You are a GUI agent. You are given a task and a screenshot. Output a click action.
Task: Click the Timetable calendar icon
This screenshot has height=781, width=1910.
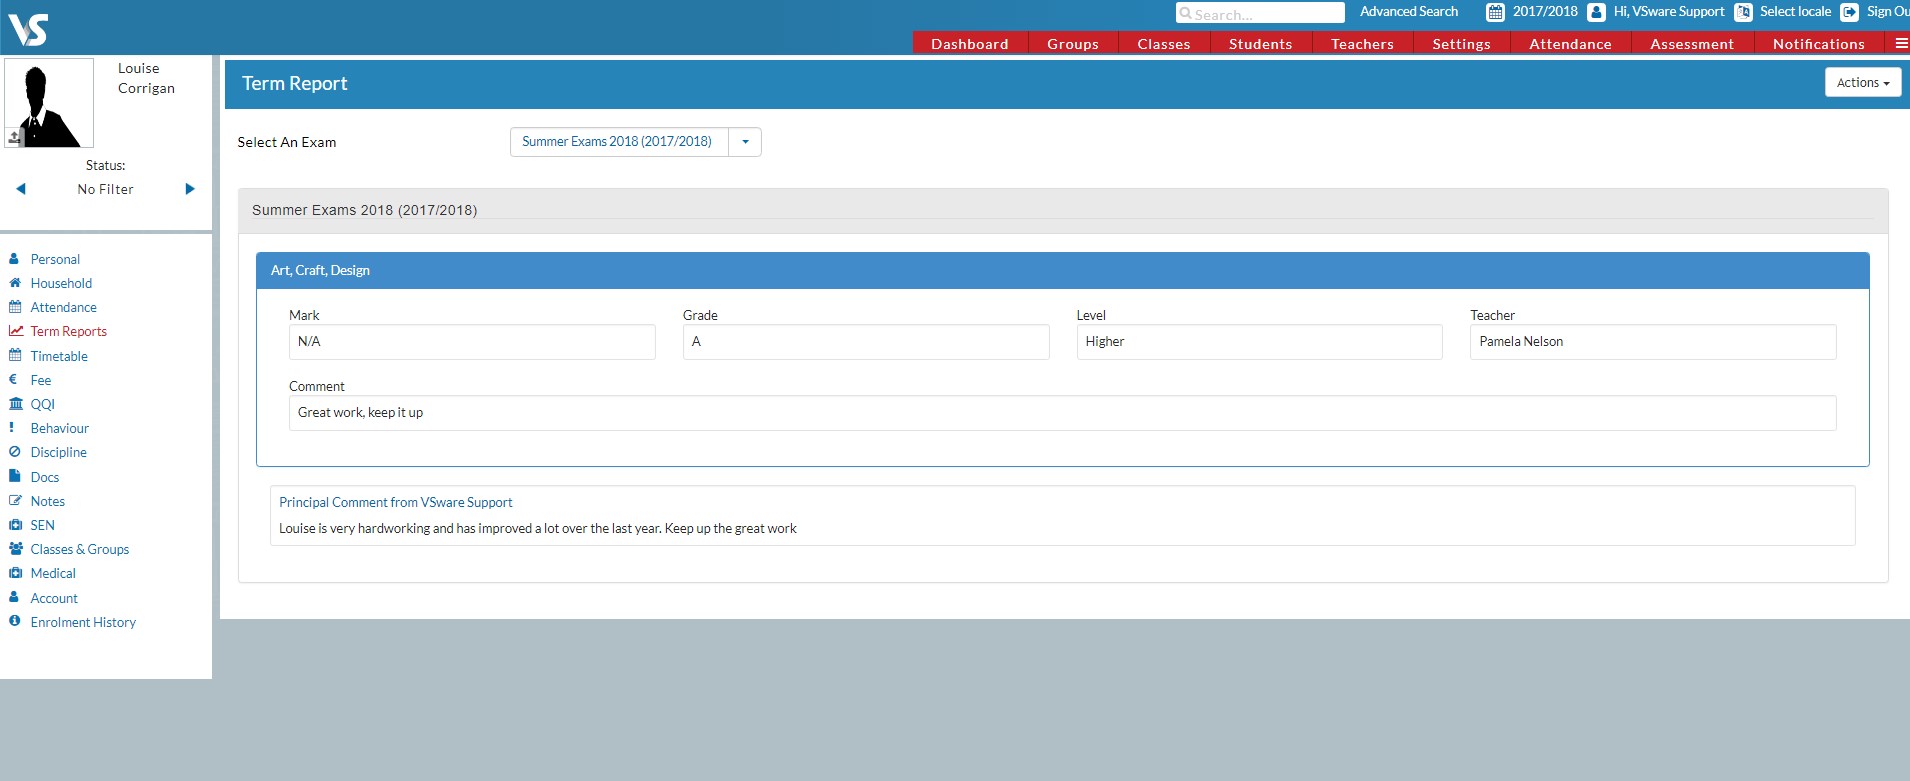click(x=14, y=355)
